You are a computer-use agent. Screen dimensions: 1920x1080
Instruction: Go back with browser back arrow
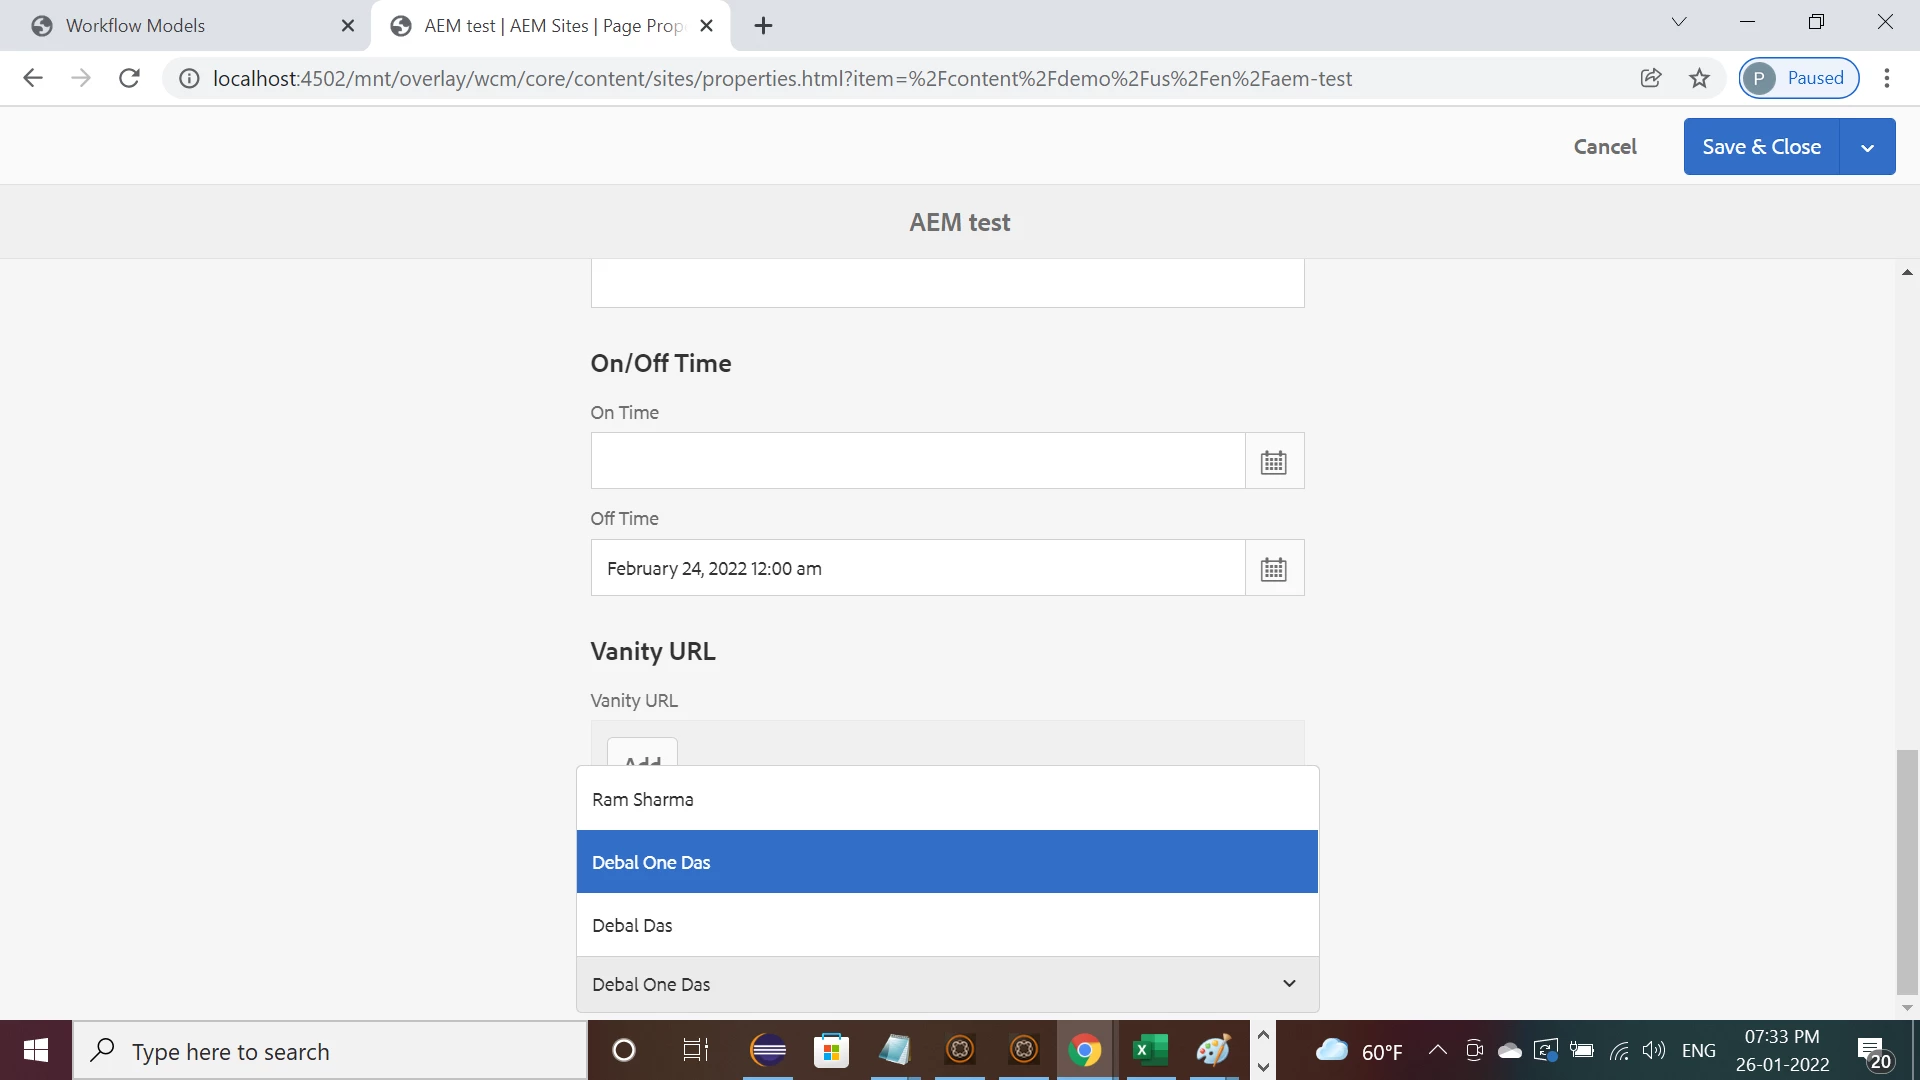pyautogui.click(x=33, y=78)
